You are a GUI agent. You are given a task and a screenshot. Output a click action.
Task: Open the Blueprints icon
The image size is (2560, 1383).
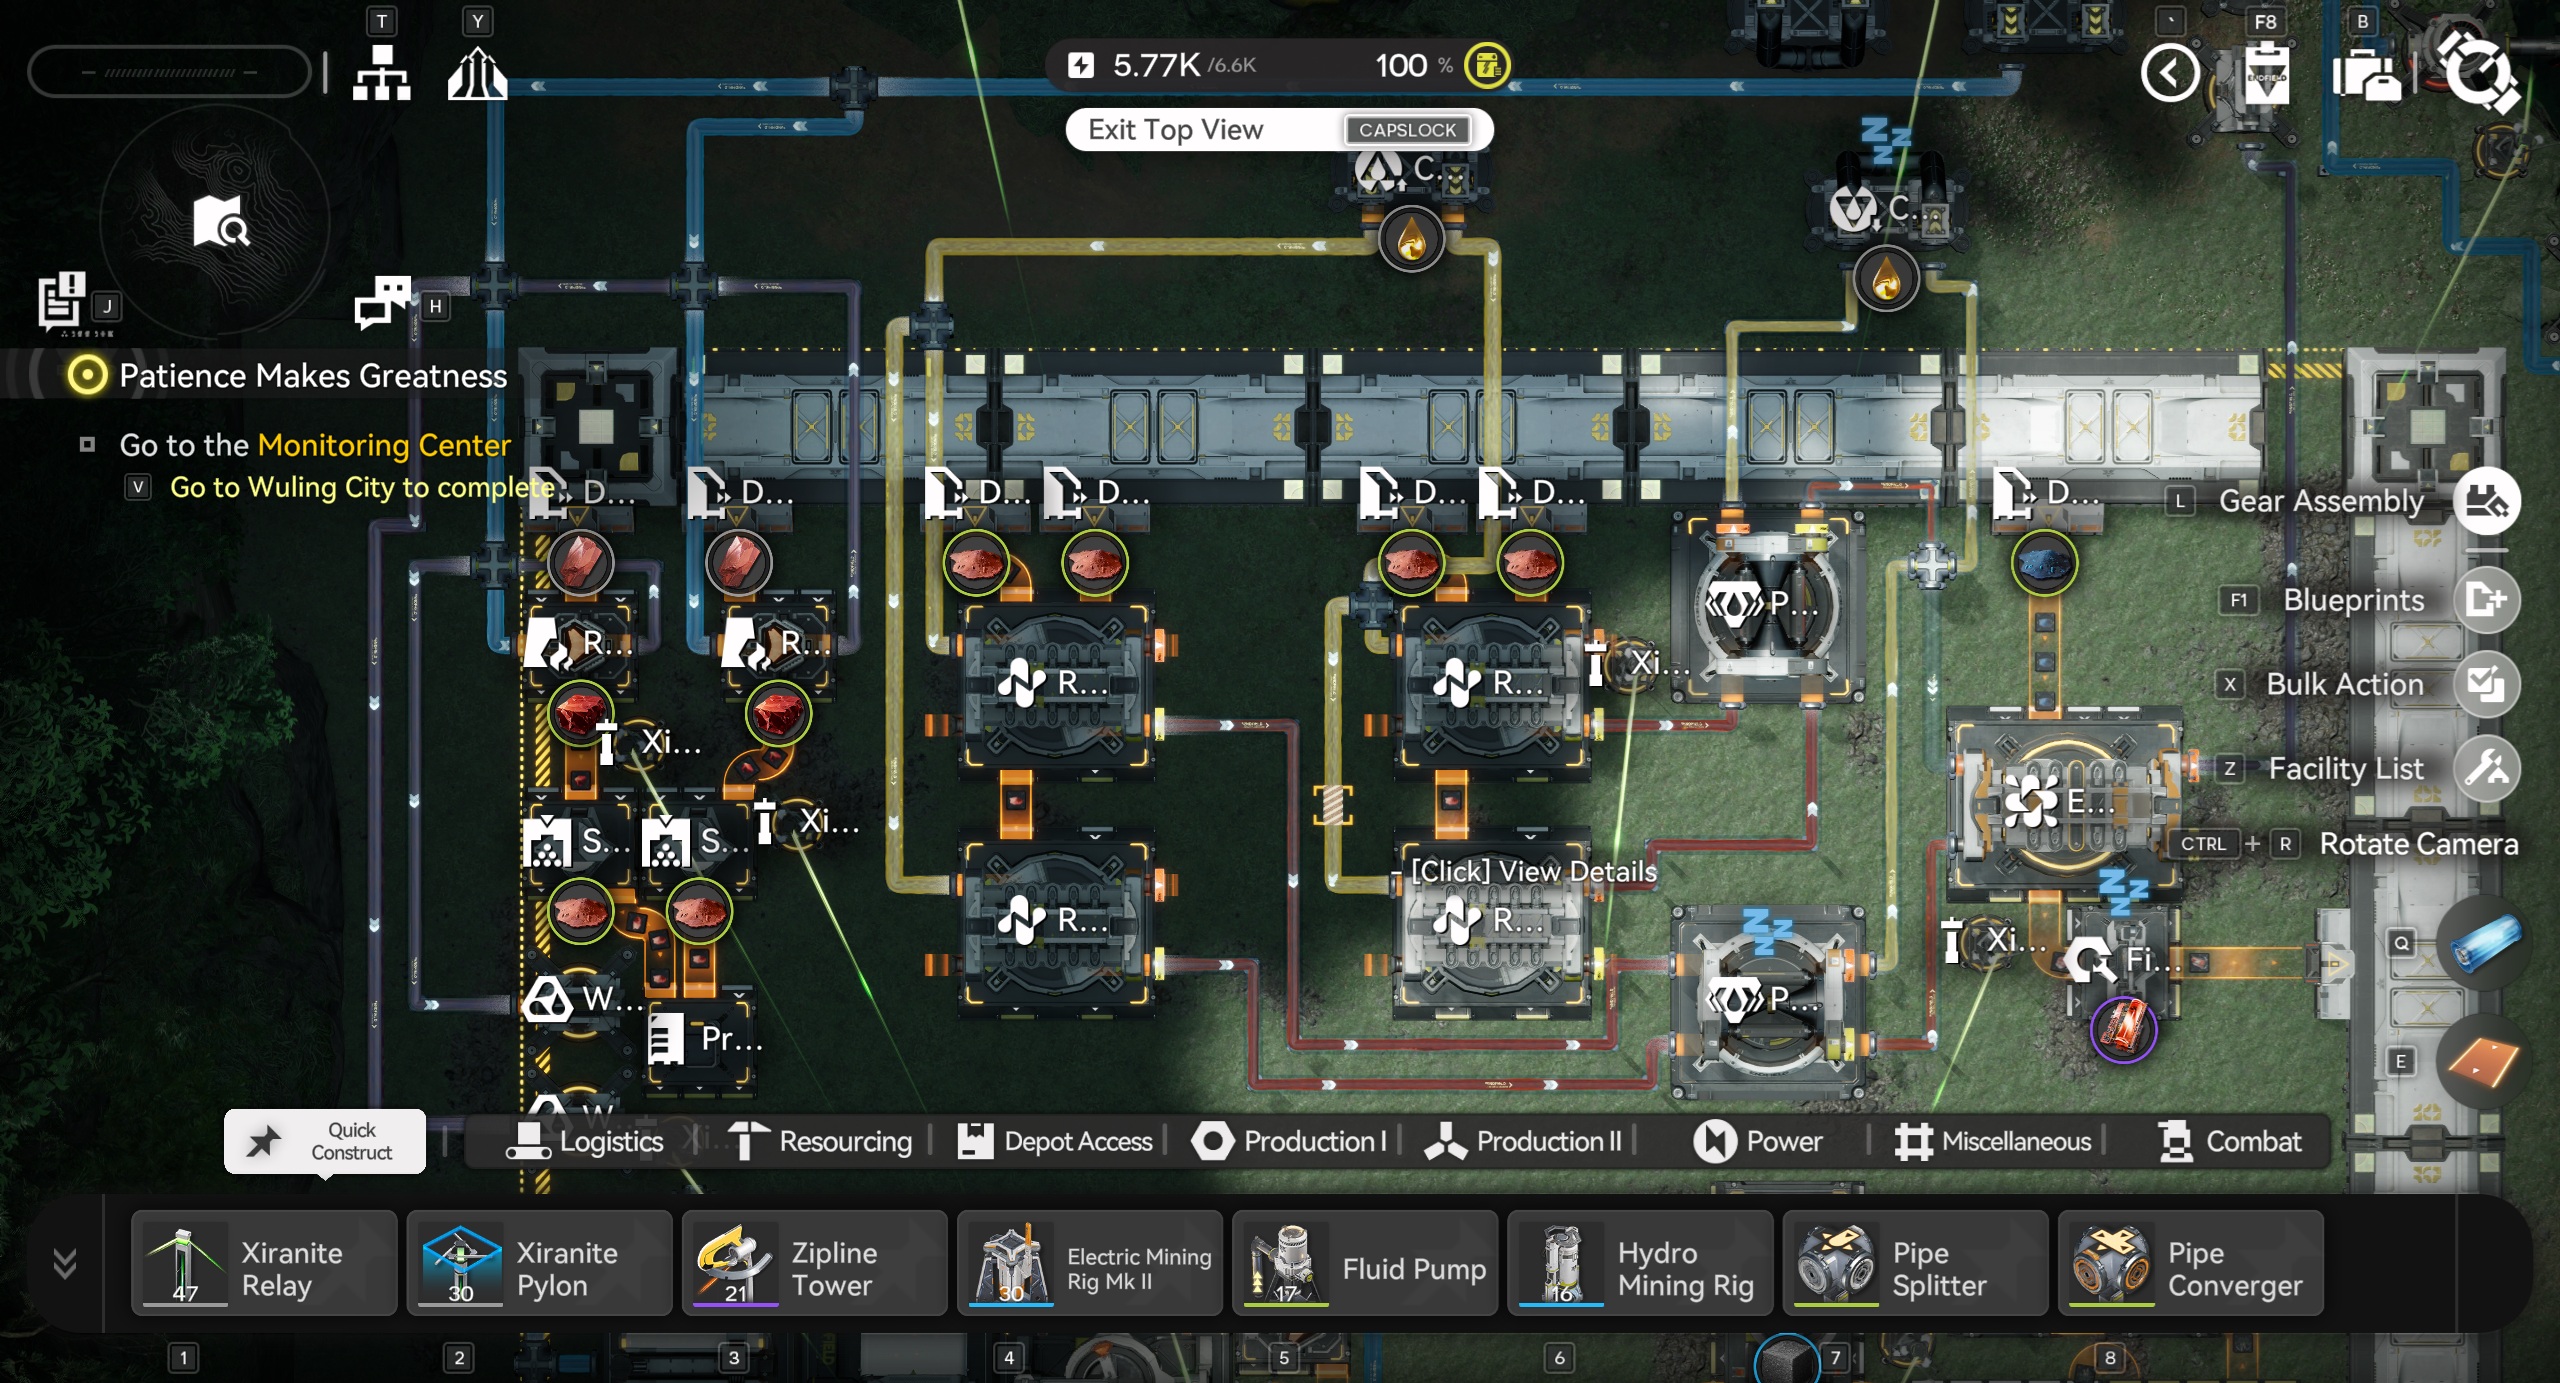tap(2486, 600)
